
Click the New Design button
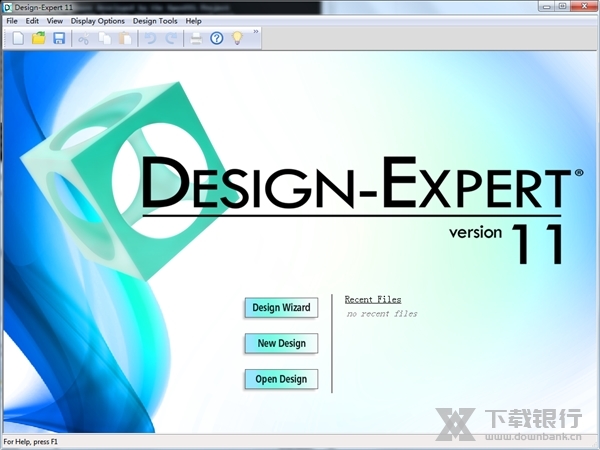[281, 343]
